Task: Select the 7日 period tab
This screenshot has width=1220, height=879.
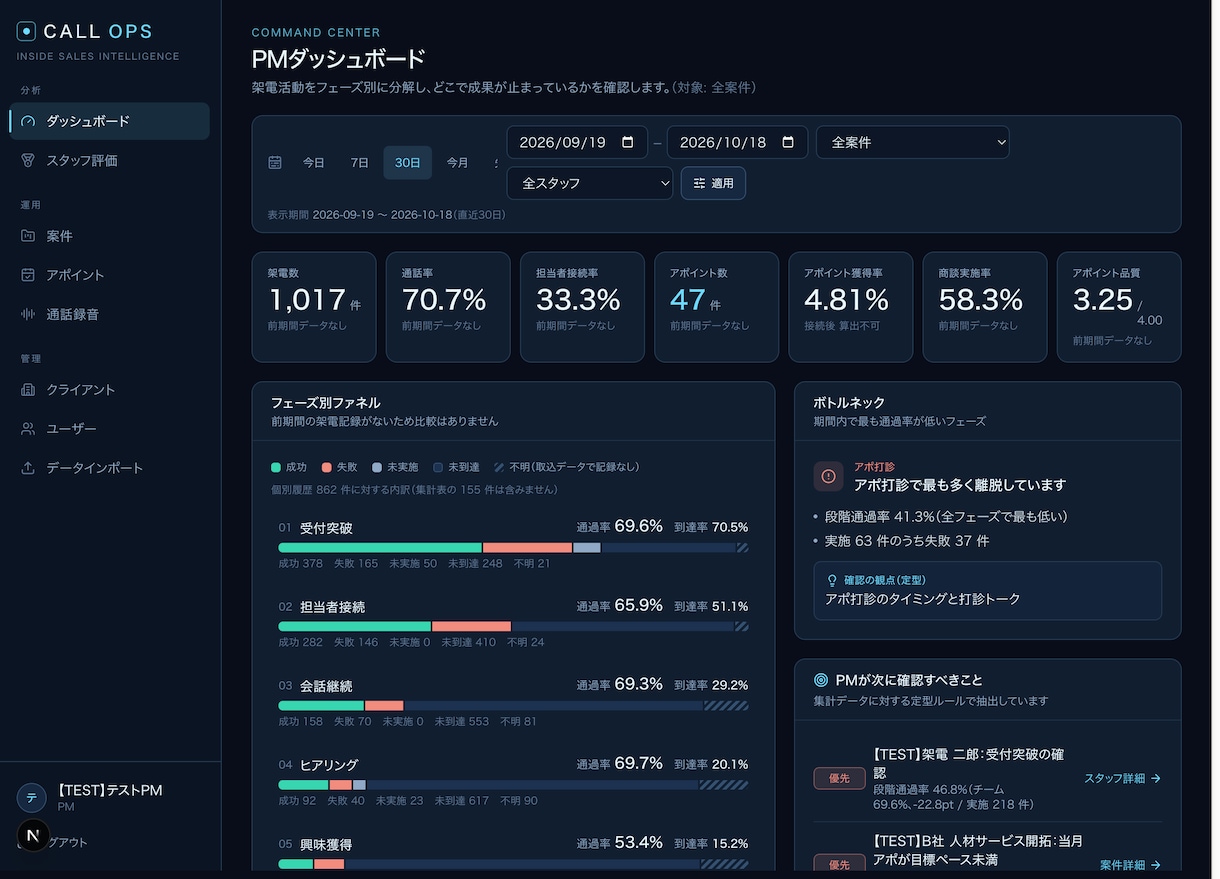Action: pyautogui.click(x=360, y=162)
